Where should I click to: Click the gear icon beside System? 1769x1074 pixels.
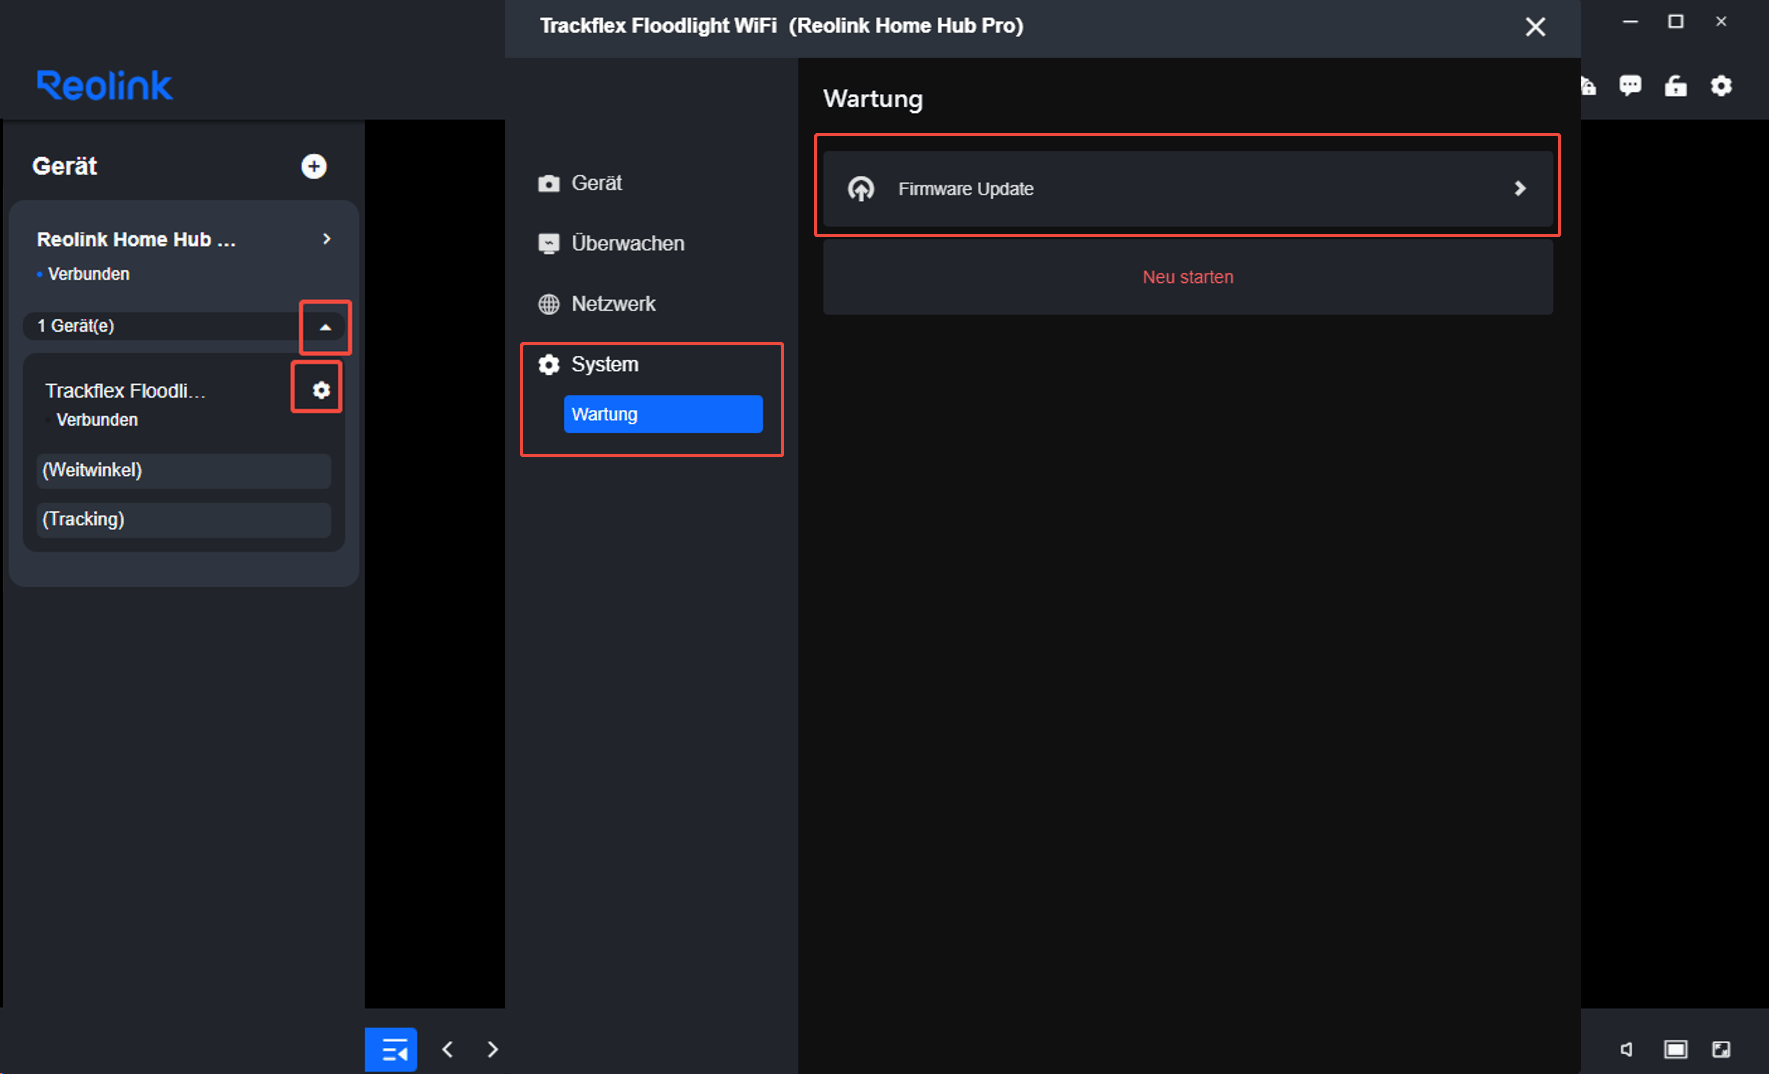(x=549, y=365)
